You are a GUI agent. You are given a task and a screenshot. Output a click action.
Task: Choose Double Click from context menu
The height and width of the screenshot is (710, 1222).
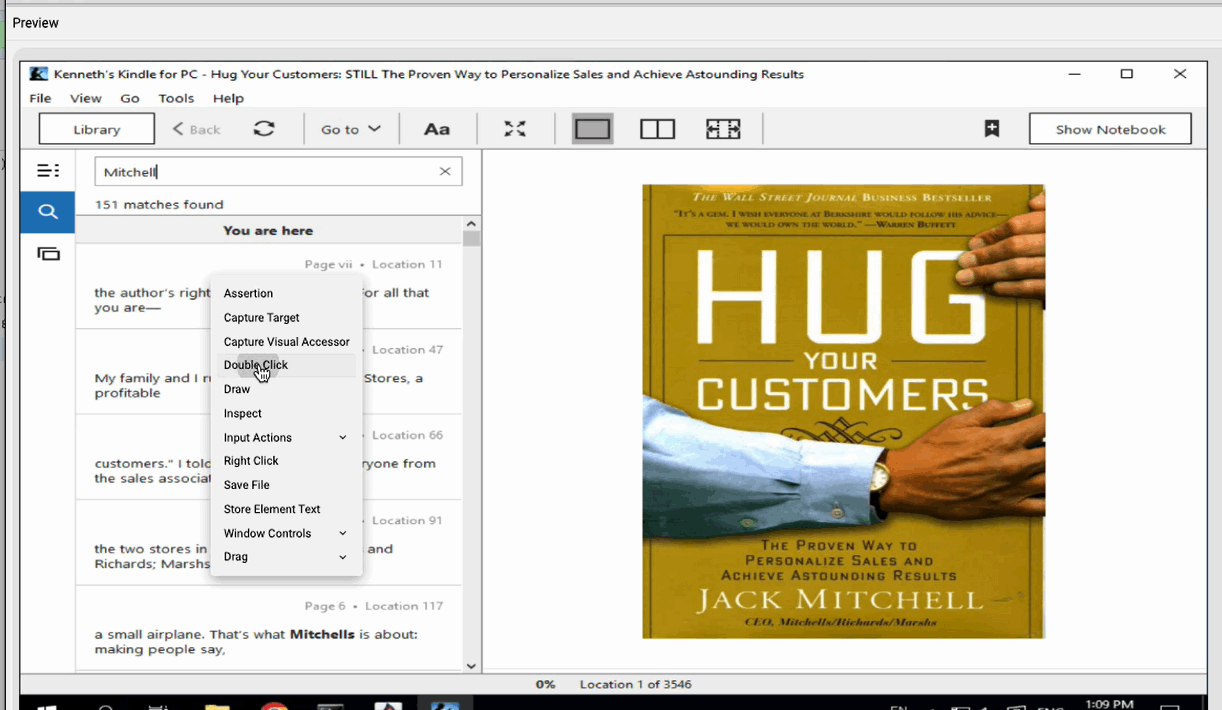click(x=256, y=365)
